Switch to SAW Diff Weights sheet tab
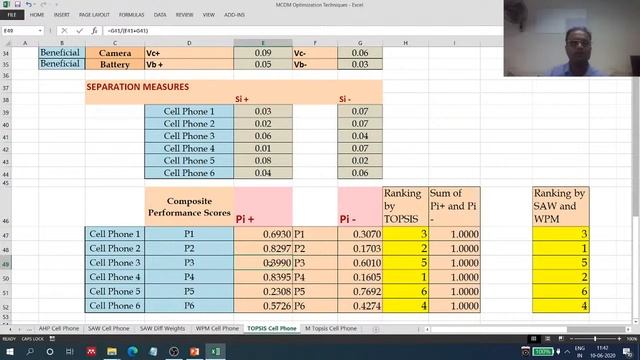Image resolution: width=640 pixels, height=360 pixels. pos(162,328)
